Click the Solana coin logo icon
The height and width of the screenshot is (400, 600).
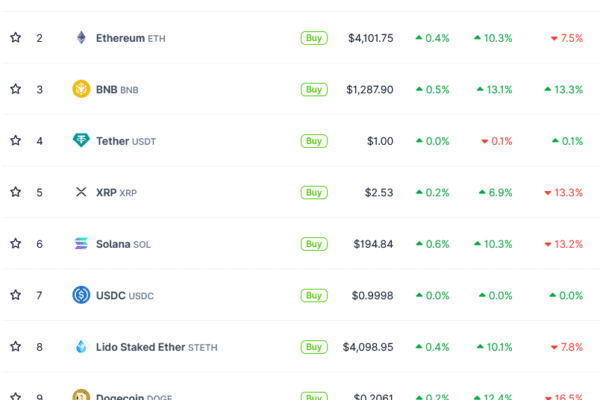pos(81,244)
